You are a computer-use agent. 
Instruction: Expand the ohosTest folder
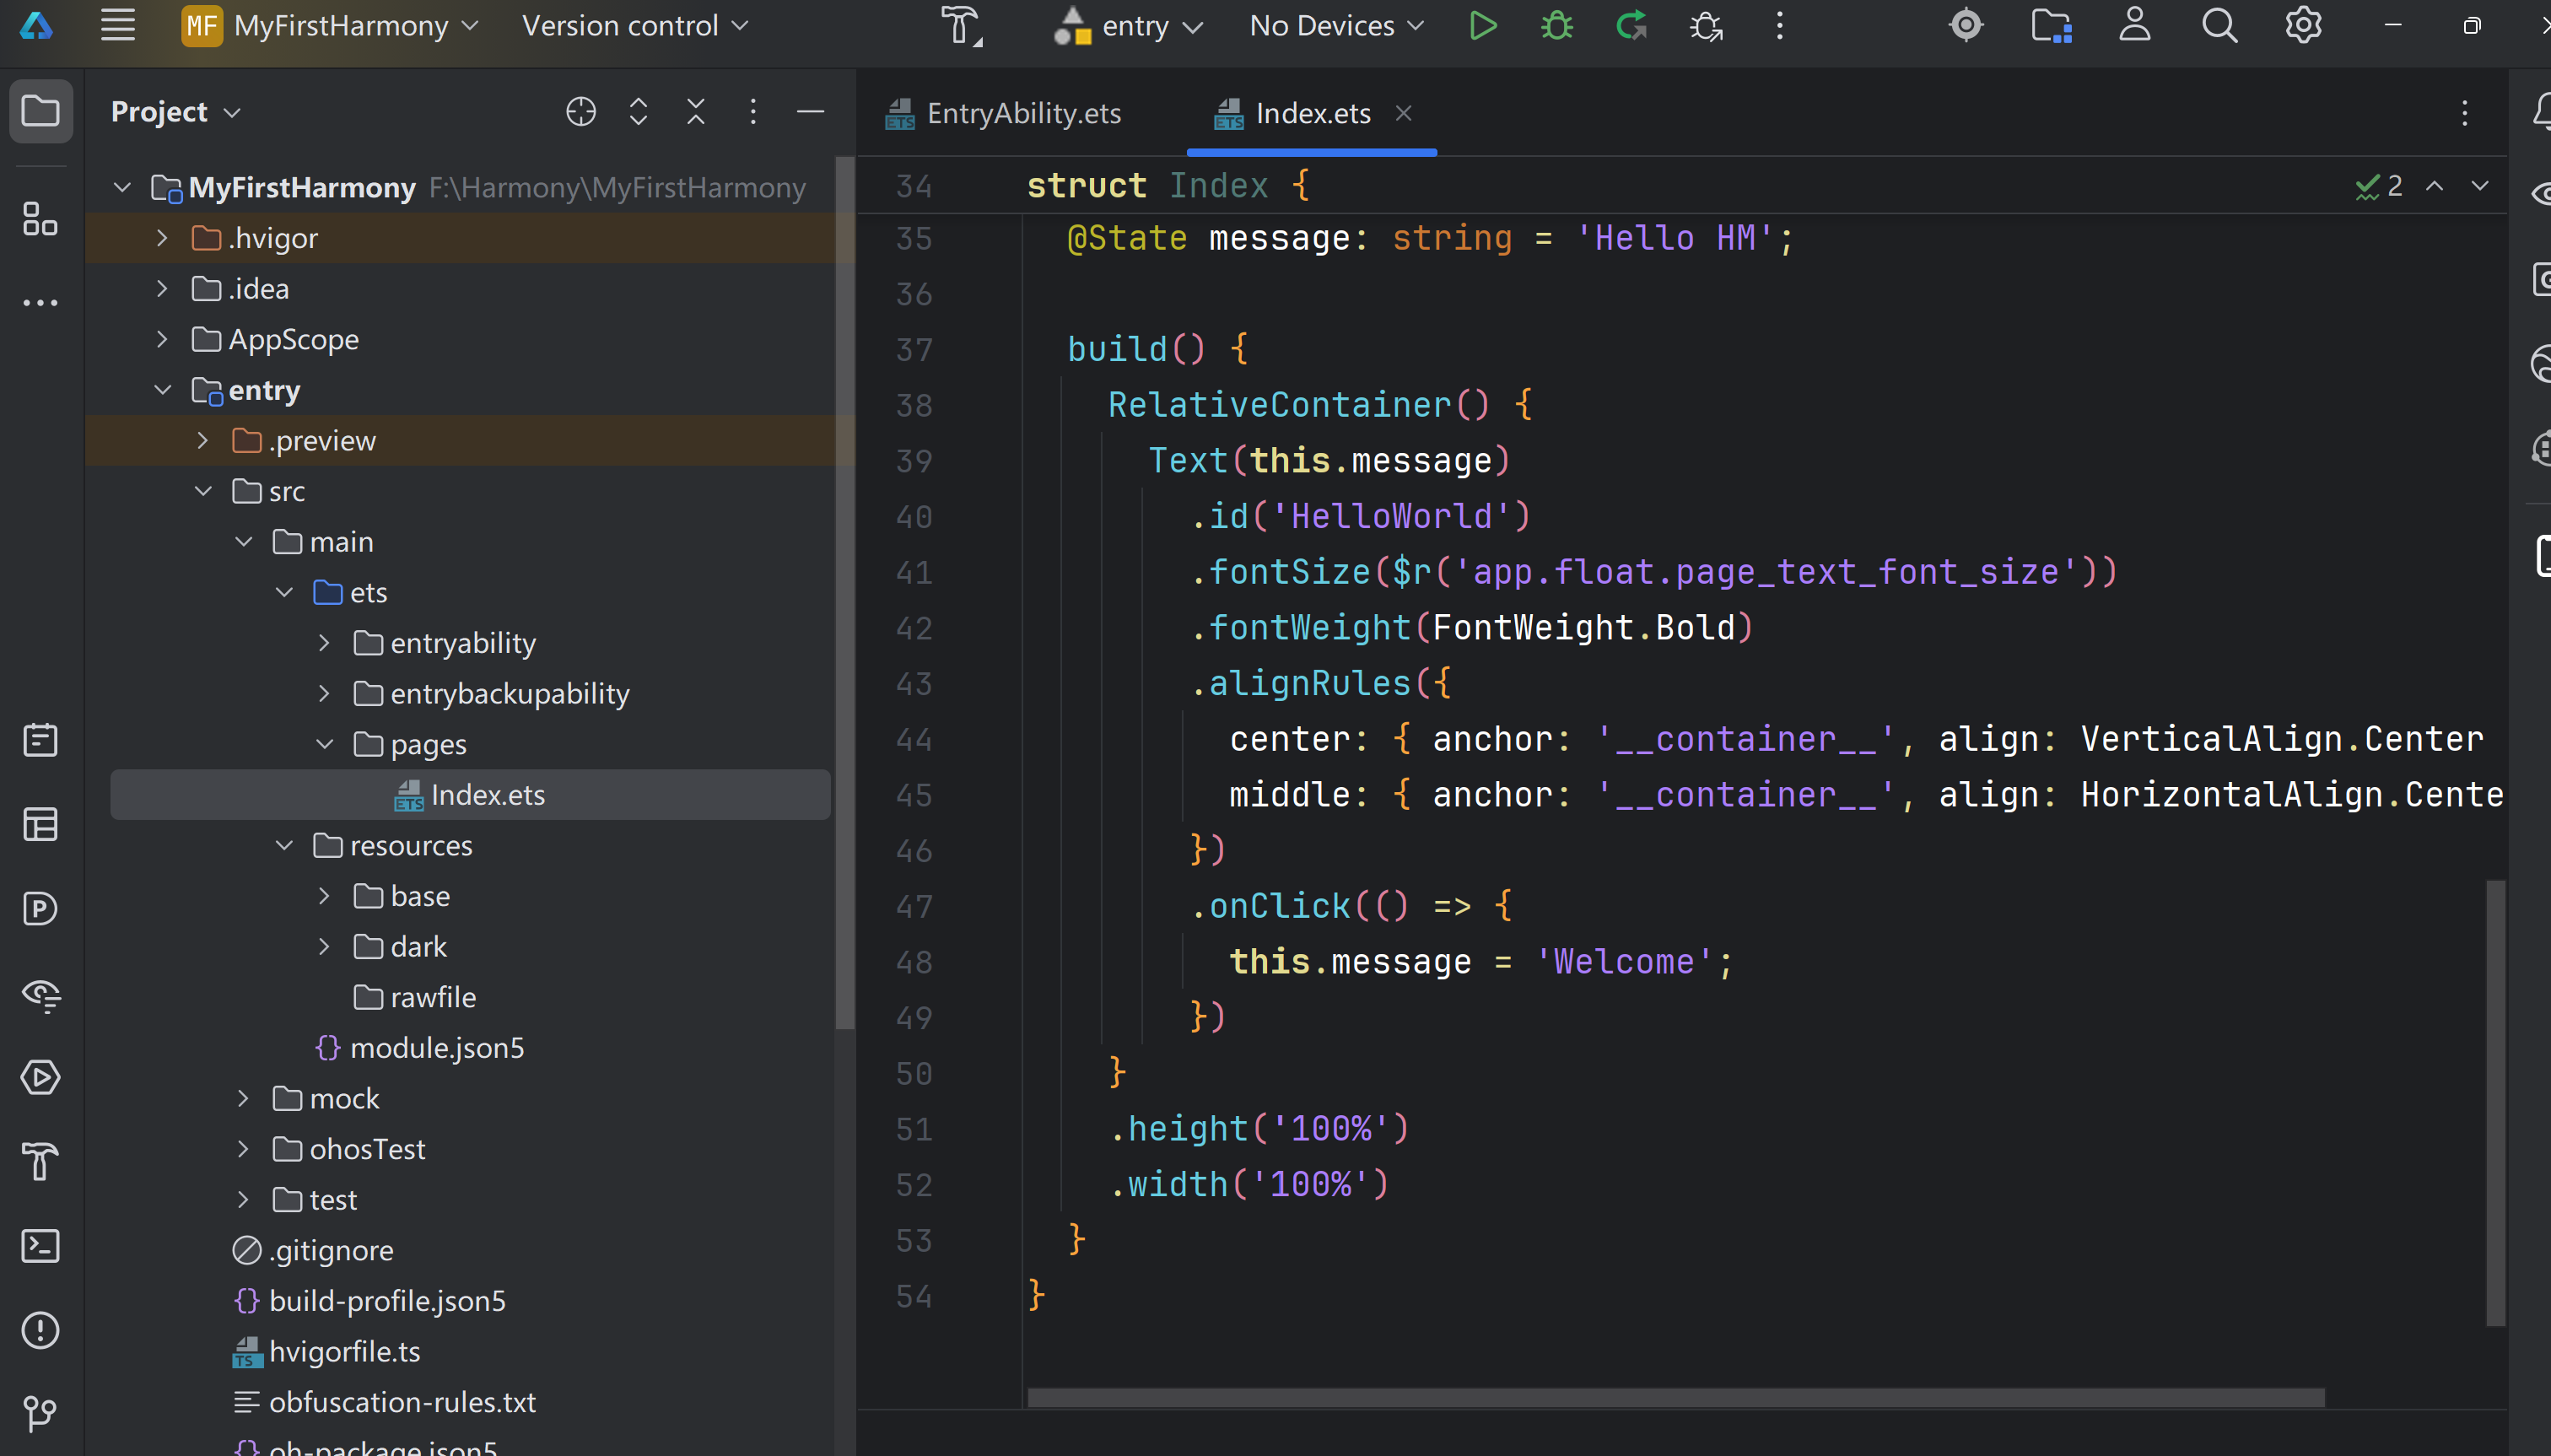[x=243, y=1149]
